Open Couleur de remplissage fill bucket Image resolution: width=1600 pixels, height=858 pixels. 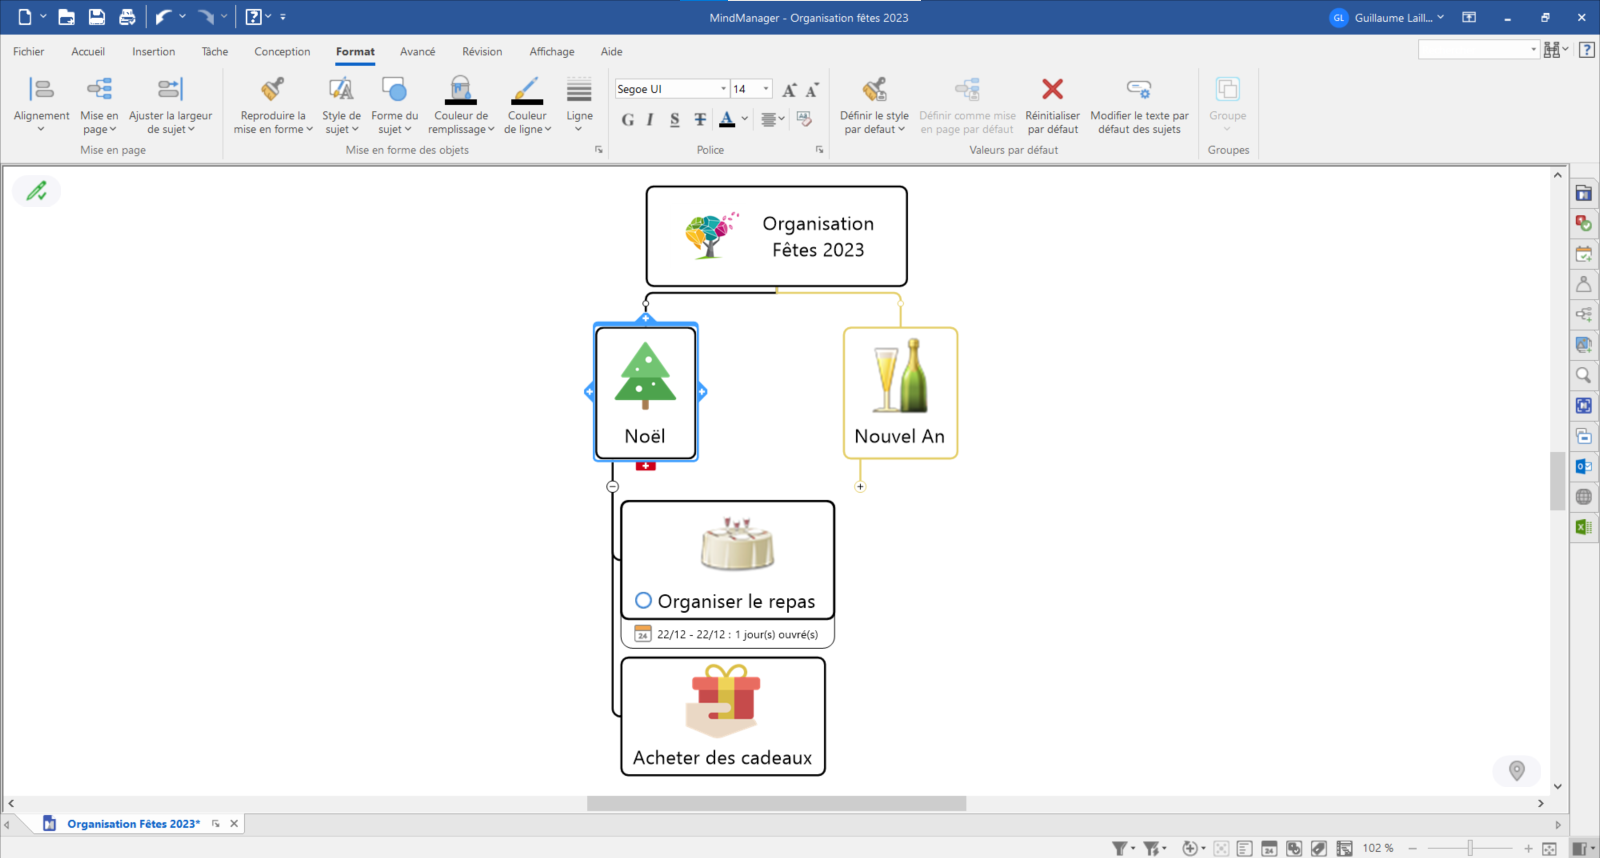point(460,90)
